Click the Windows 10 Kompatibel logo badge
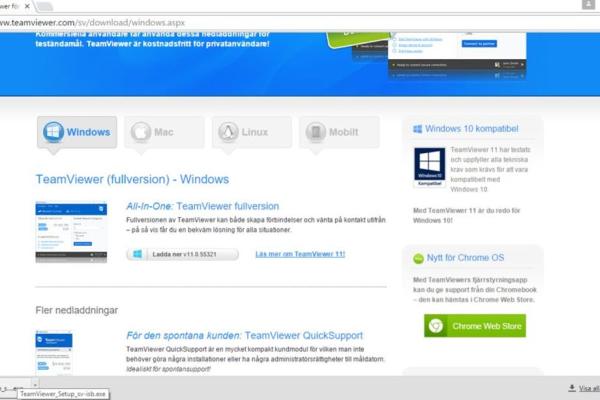 429,167
